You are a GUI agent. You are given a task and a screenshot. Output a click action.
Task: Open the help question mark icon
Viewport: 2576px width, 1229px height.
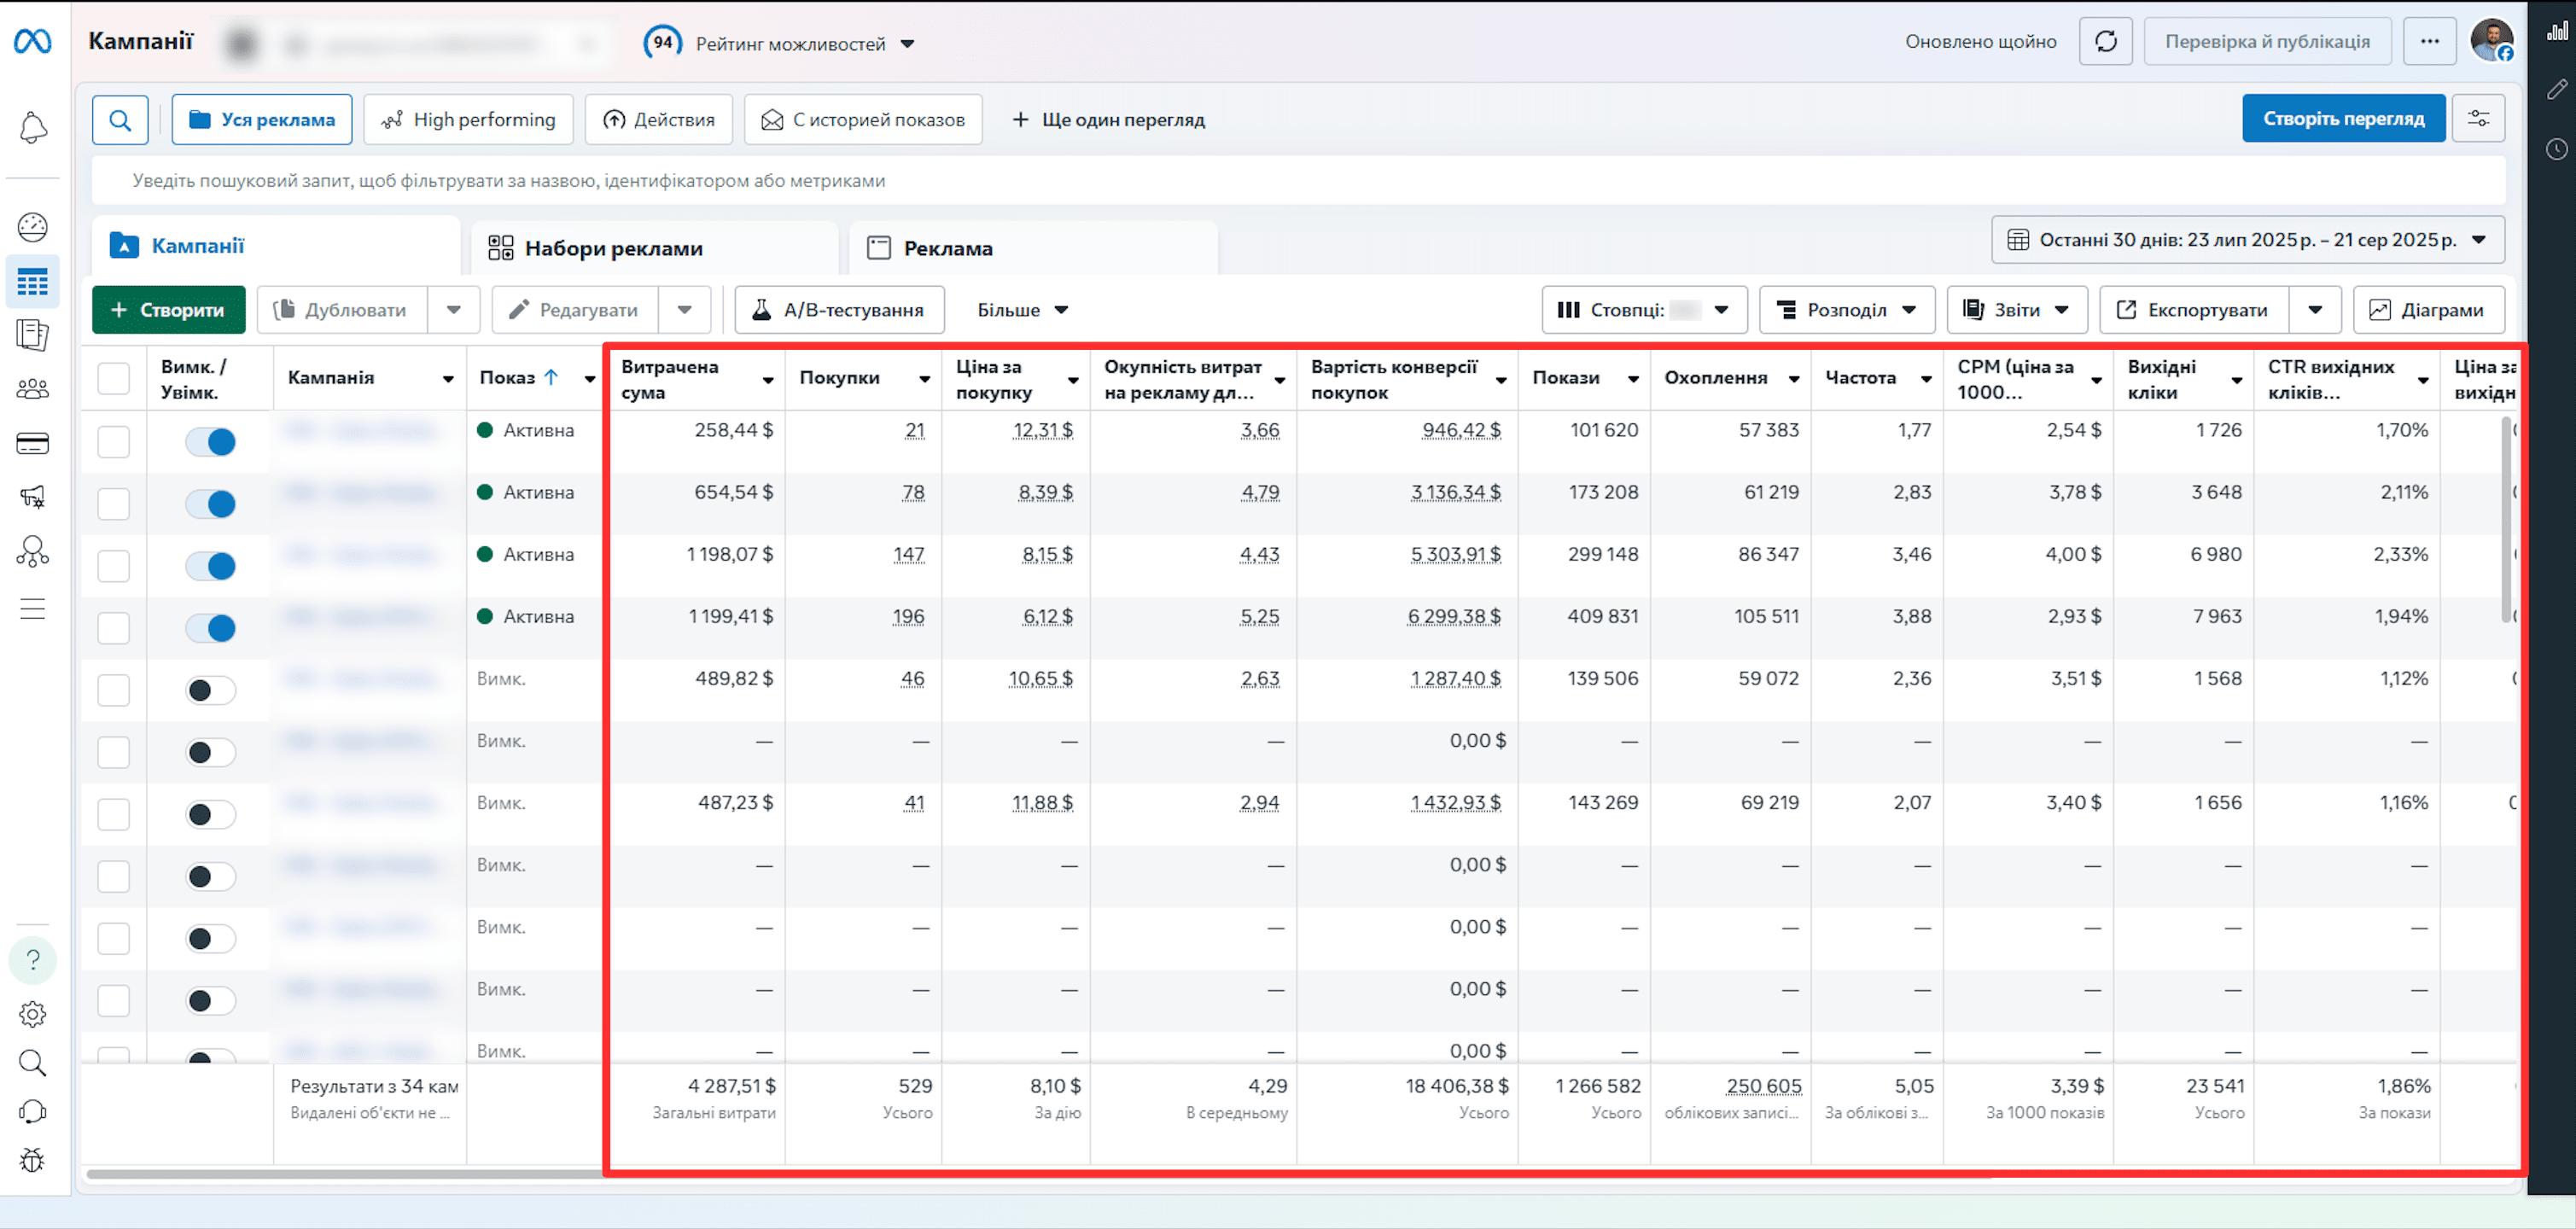(x=33, y=960)
